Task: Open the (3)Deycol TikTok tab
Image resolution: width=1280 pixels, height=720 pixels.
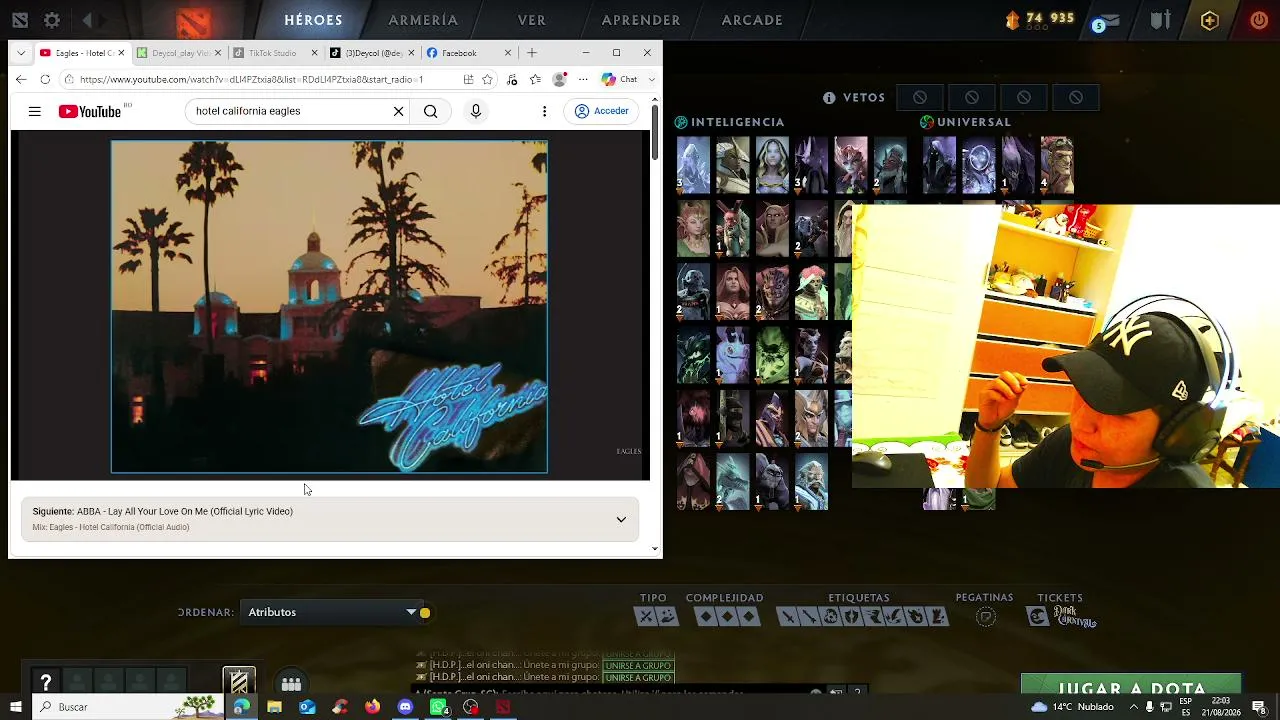Action: pyautogui.click(x=371, y=53)
